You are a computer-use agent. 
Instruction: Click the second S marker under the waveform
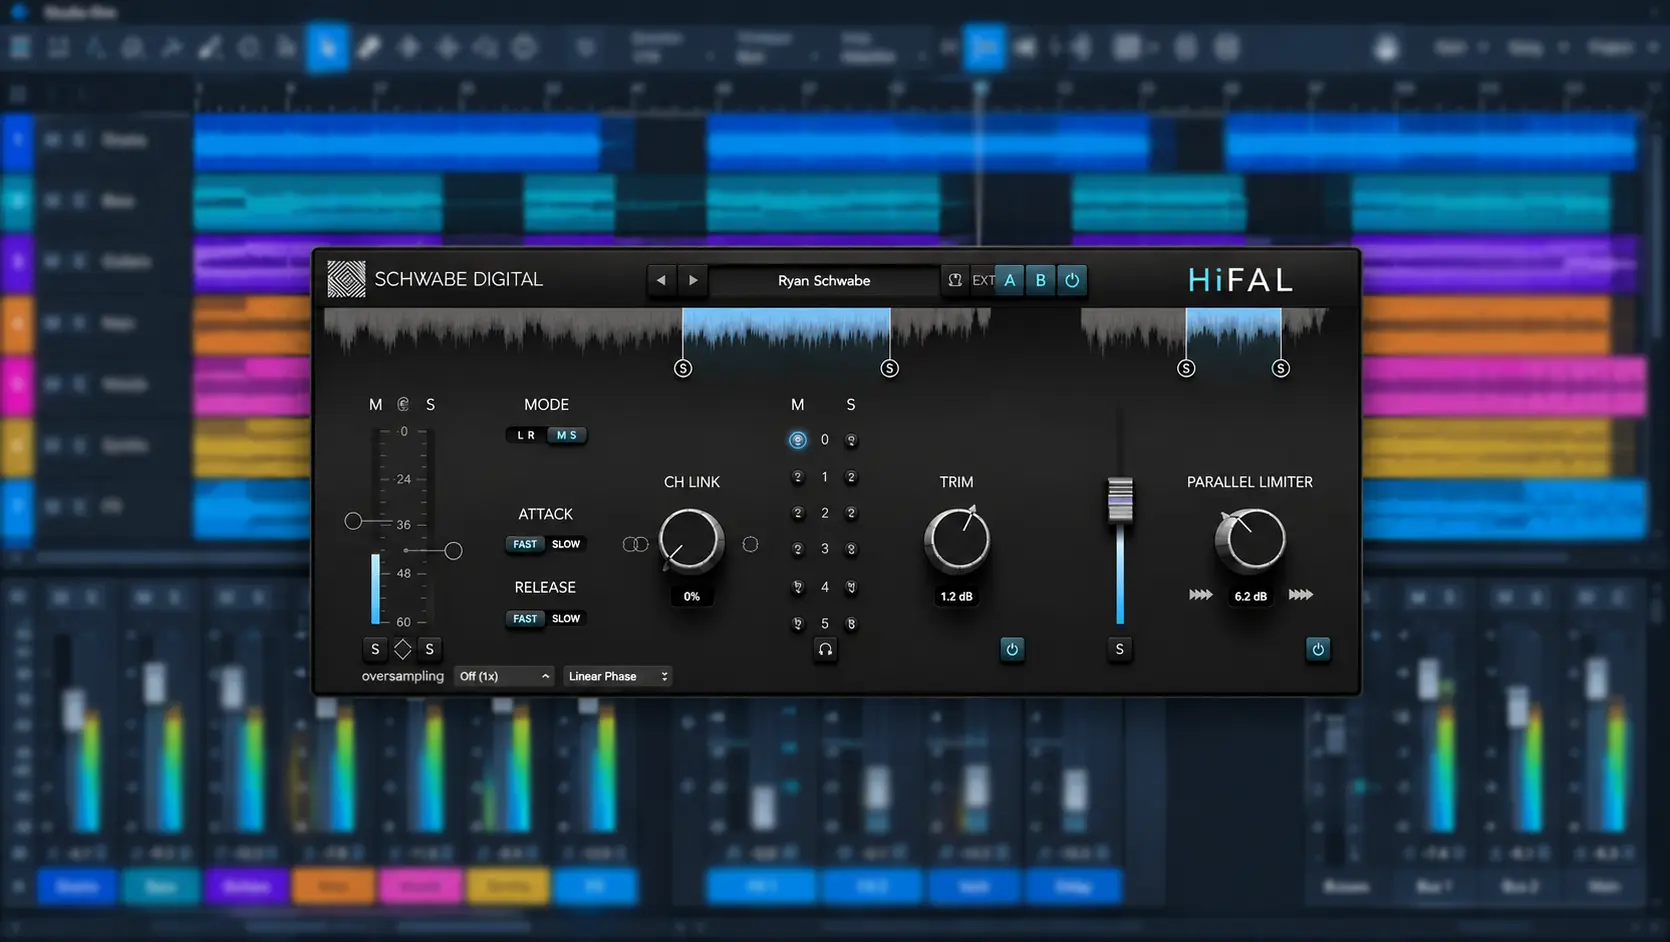point(890,369)
